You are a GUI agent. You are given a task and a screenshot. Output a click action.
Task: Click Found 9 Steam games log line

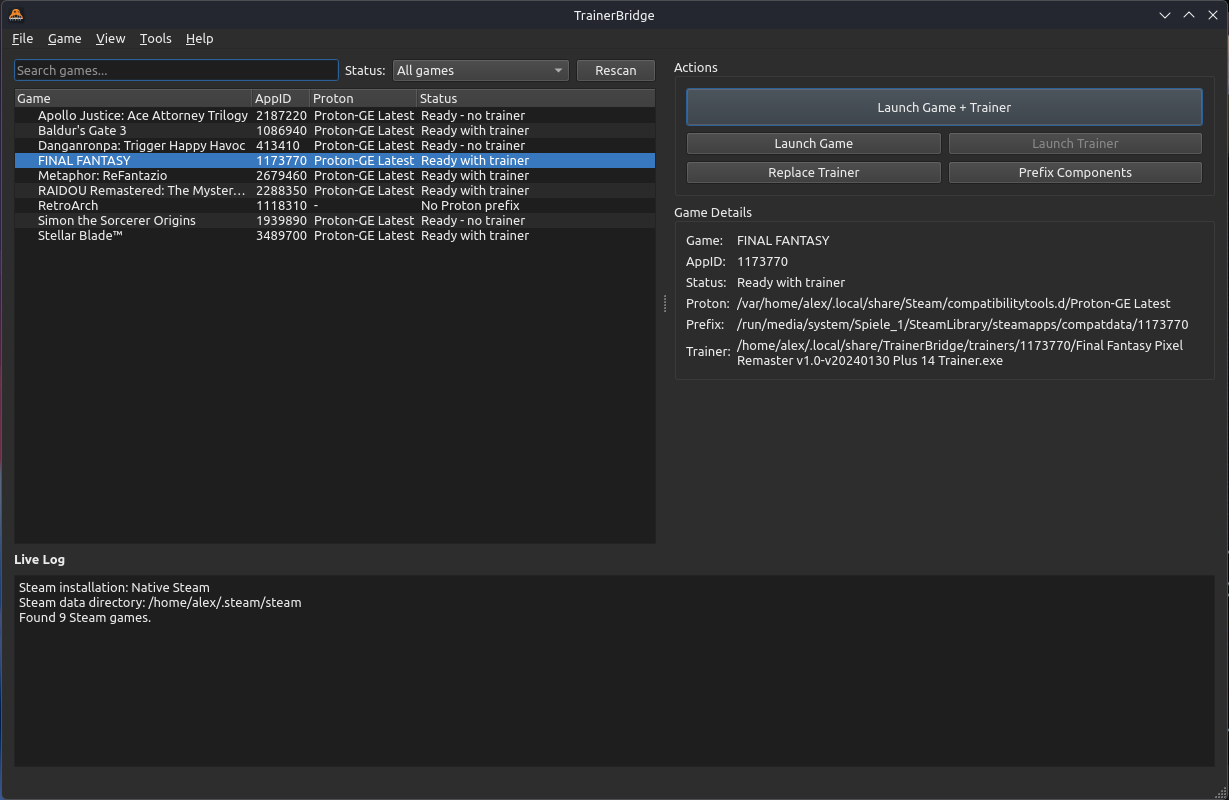point(85,617)
